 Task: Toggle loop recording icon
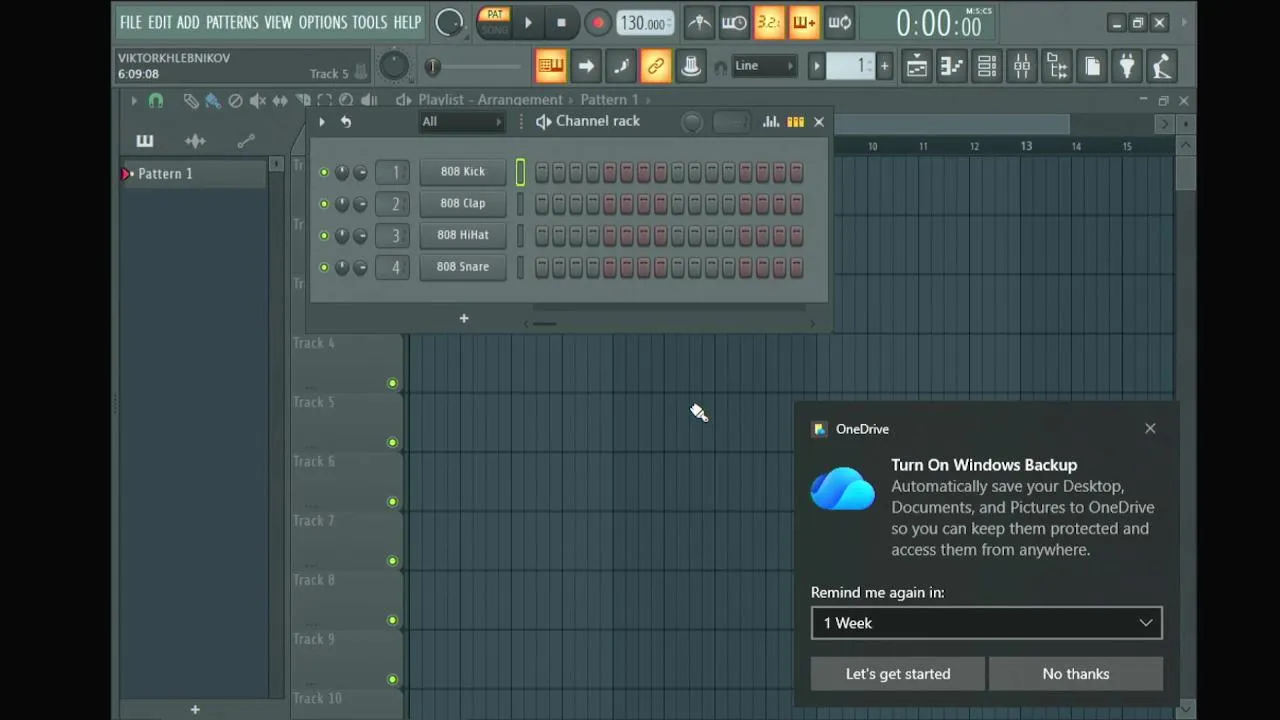coord(840,22)
